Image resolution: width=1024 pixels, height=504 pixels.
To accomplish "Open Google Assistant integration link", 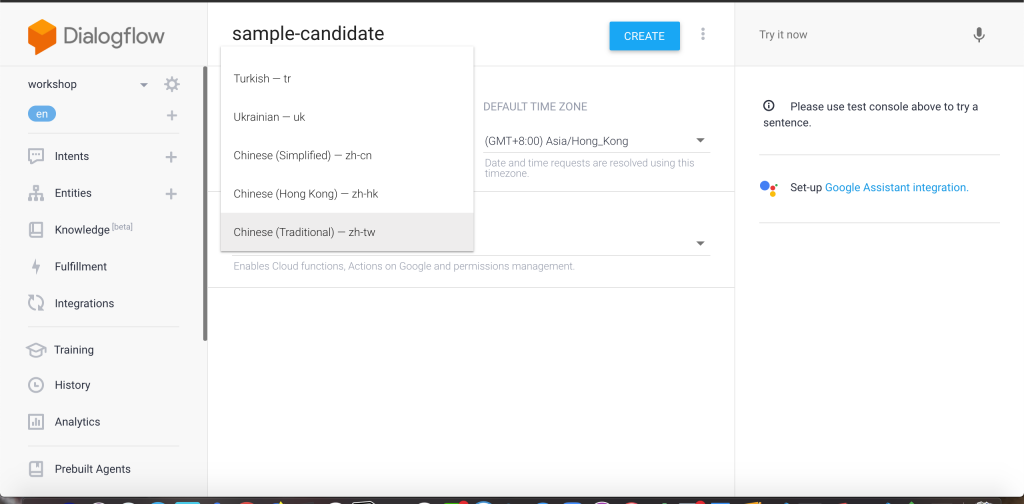I will click(896, 187).
